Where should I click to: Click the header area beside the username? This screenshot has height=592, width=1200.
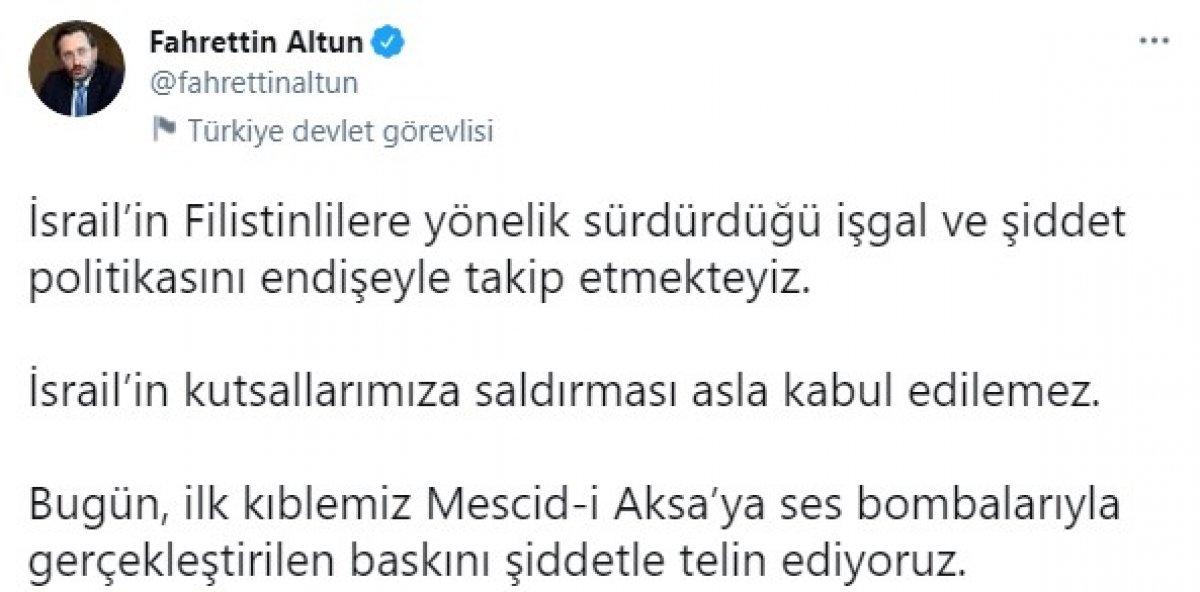(700, 60)
